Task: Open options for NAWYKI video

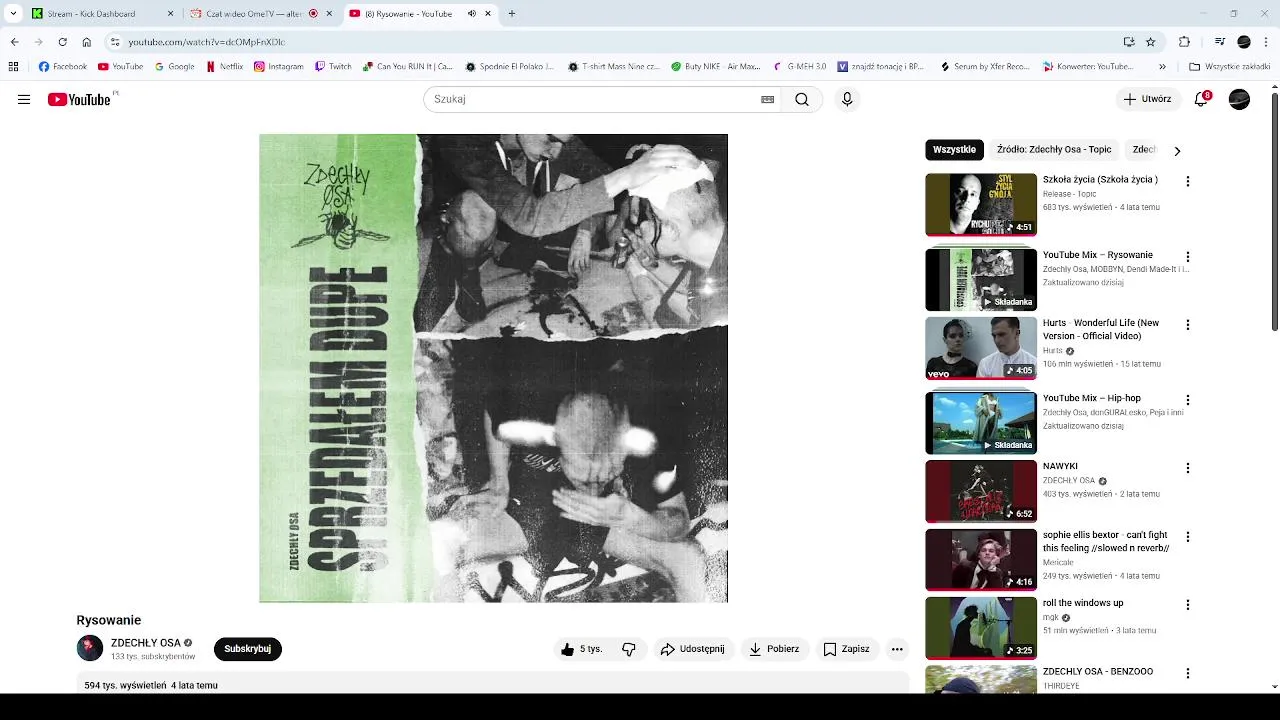Action: pyautogui.click(x=1188, y=468)
